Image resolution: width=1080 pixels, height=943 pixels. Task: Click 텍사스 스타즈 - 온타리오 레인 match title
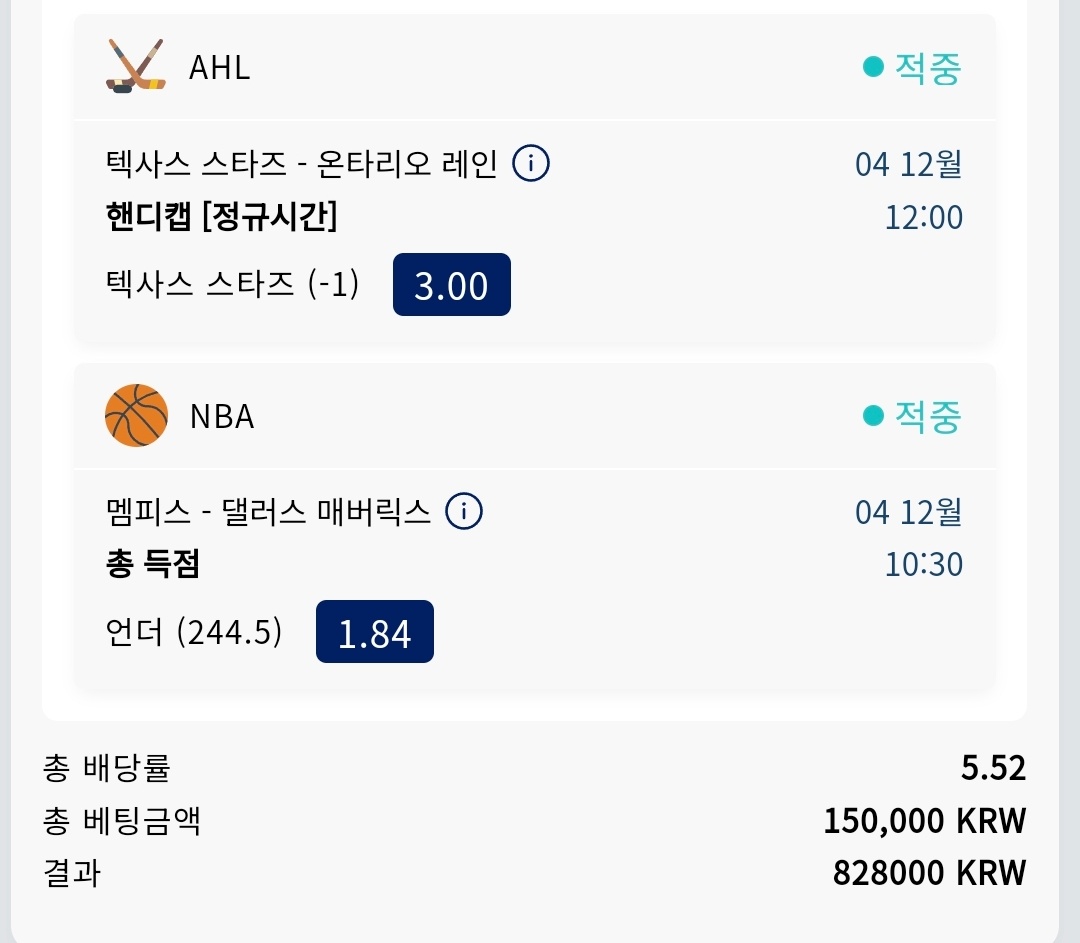301,163
